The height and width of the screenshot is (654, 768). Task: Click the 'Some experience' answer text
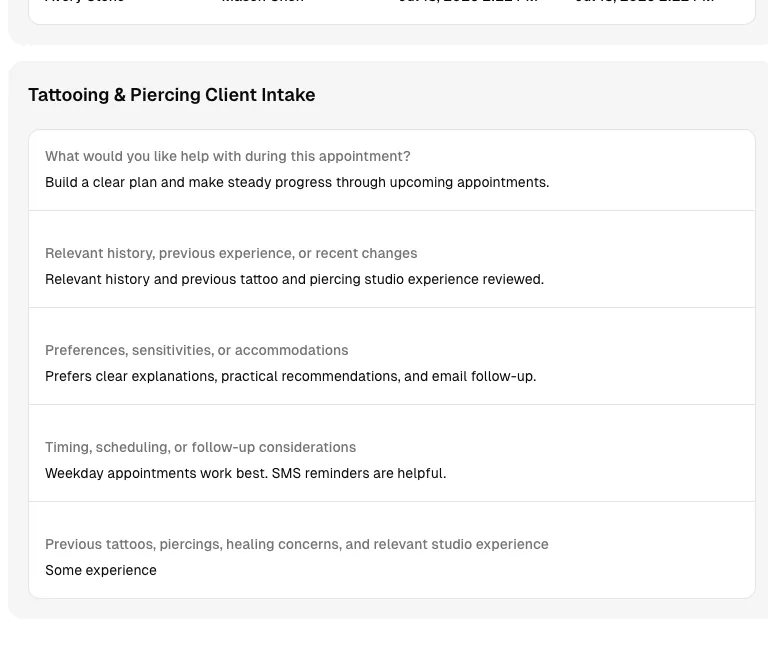click(x=101, y=570)
